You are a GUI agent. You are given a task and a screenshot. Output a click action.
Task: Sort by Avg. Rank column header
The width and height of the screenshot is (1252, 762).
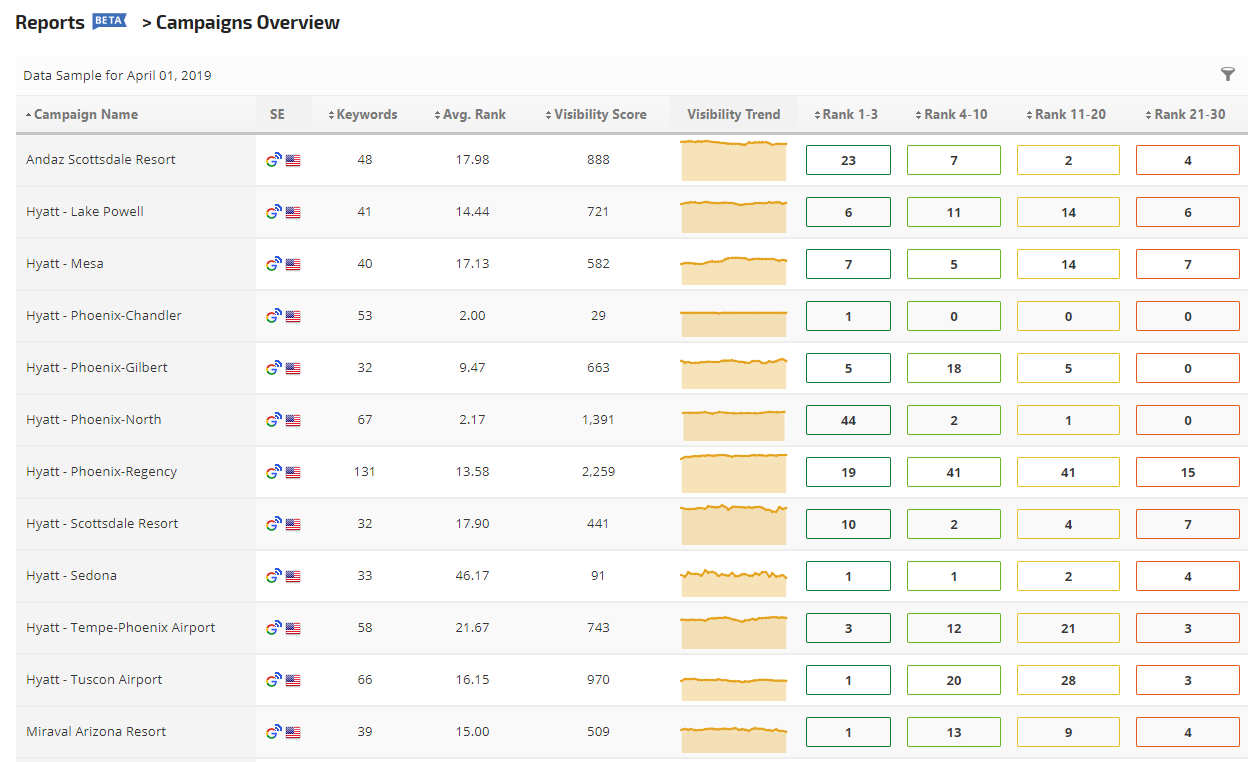475,114
